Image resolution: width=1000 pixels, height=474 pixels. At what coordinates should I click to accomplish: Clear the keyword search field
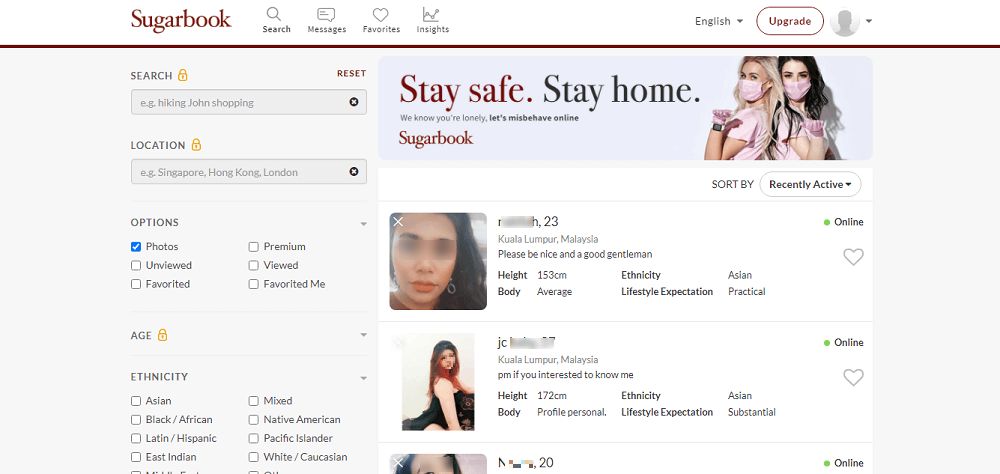click(x=354, y=102)
